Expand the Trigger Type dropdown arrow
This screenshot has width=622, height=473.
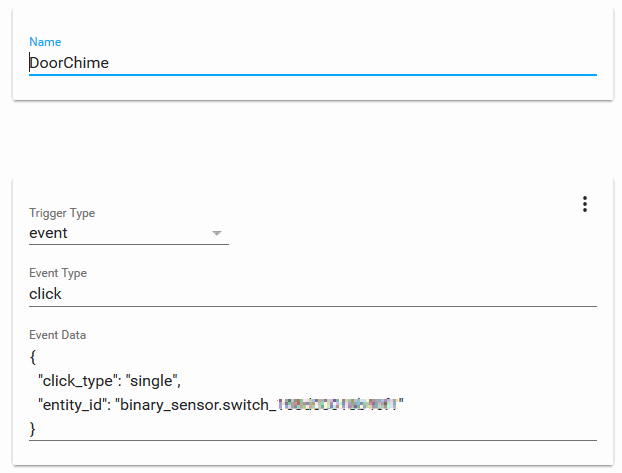point(217,233)
